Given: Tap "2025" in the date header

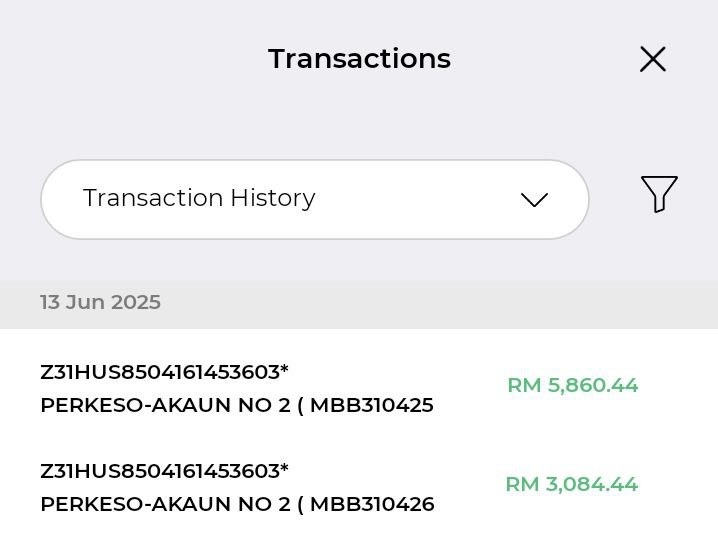Looking at the screenshot, I should click(136, 303).
